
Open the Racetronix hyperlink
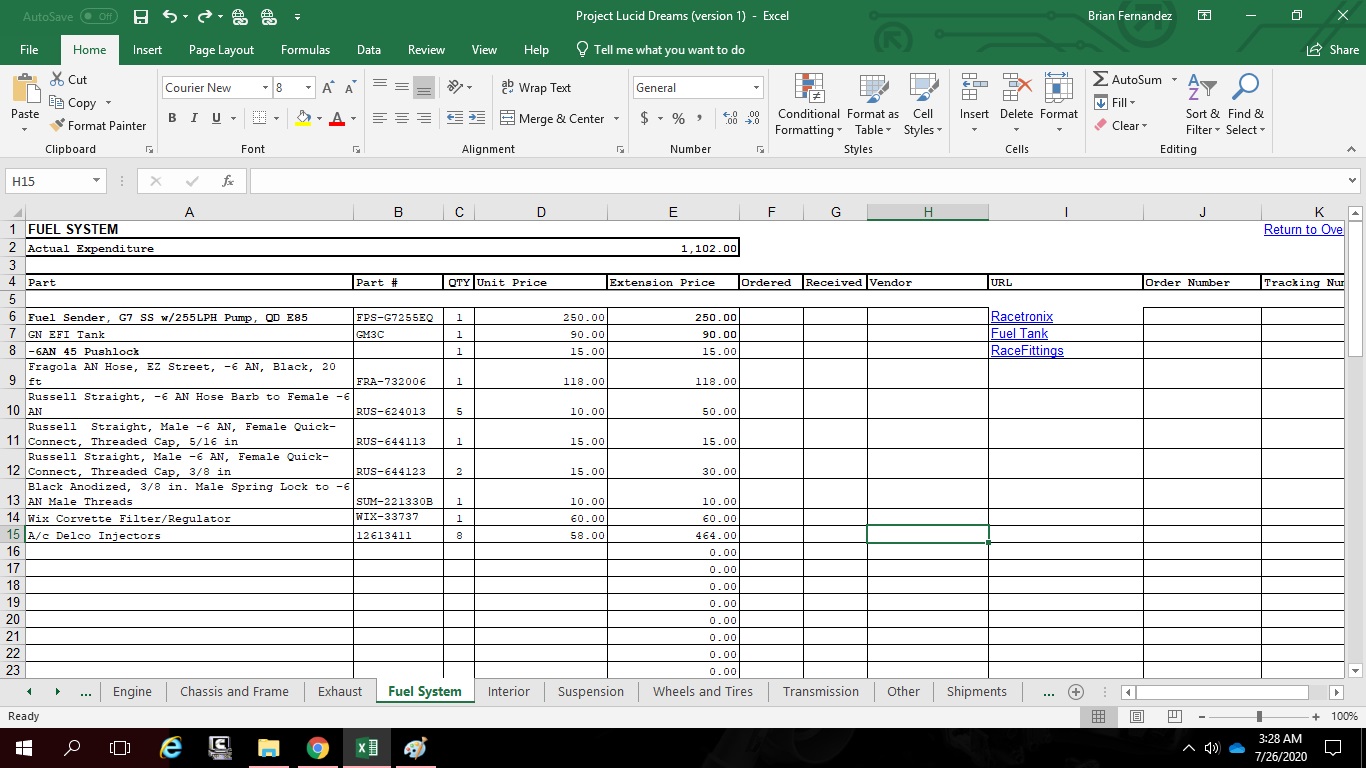(x=1022, y=317)
